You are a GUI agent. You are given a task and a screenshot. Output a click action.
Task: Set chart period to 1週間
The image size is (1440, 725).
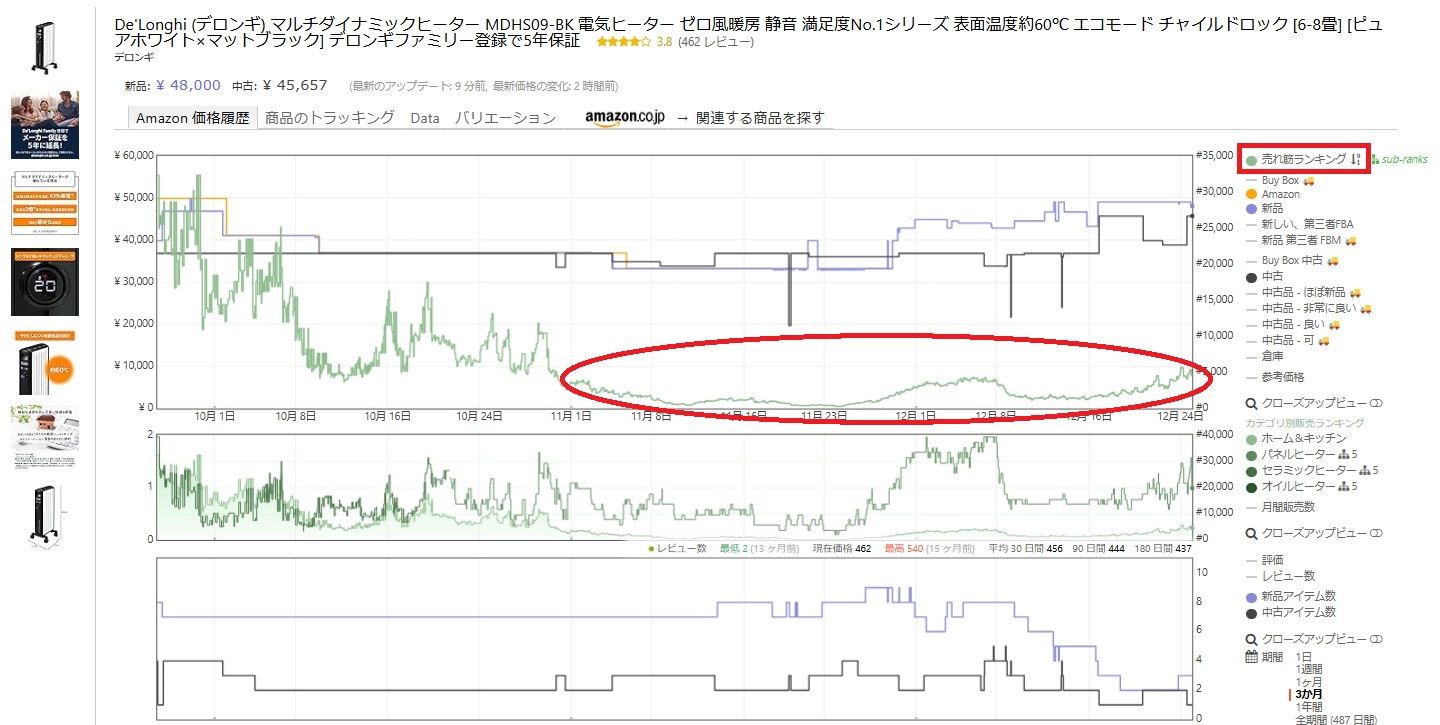tap(1309, 669)
